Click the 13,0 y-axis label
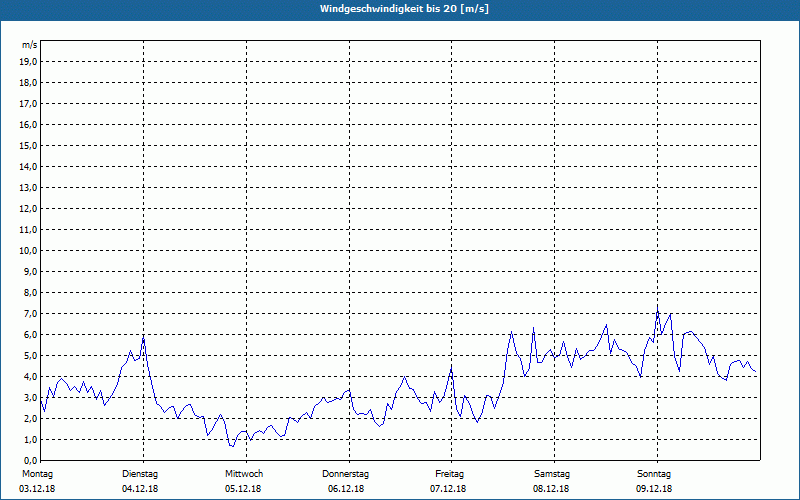 point(29,188)
